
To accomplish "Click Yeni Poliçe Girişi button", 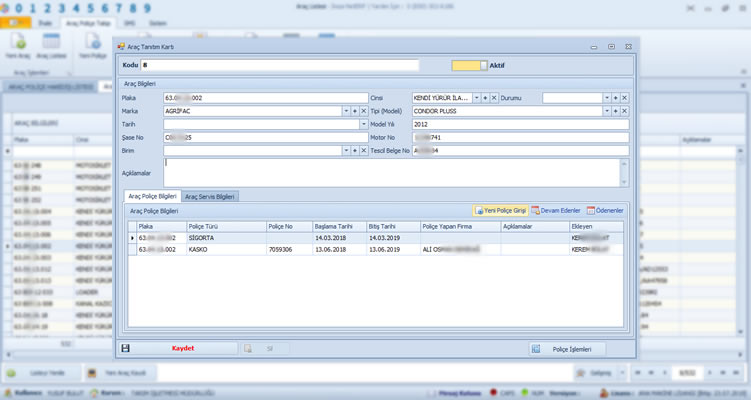I will [x=501, y=210].
